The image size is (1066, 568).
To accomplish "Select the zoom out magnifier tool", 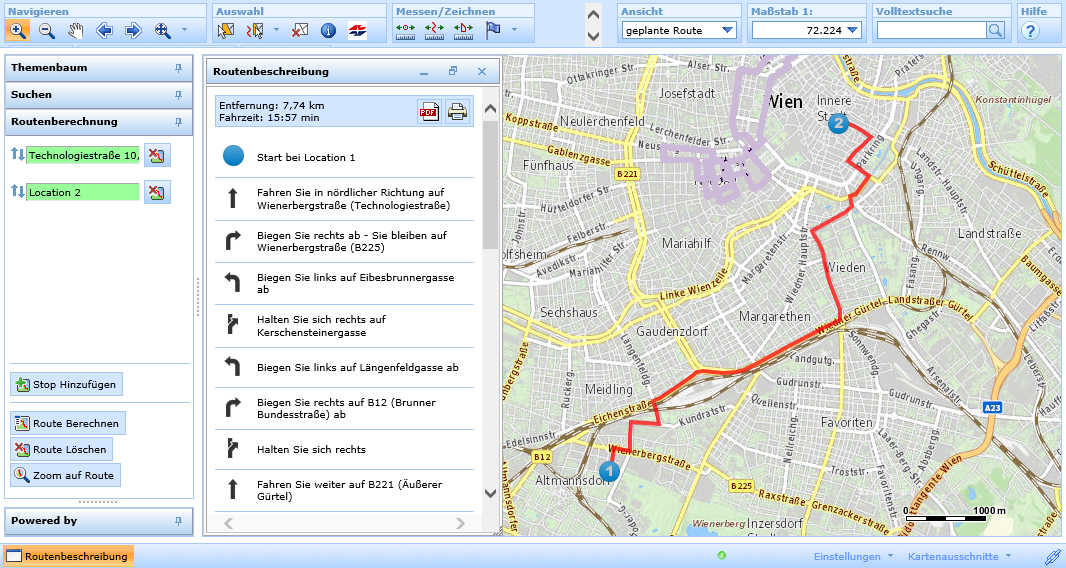I will pyautogui.click(x=46, y=31).
